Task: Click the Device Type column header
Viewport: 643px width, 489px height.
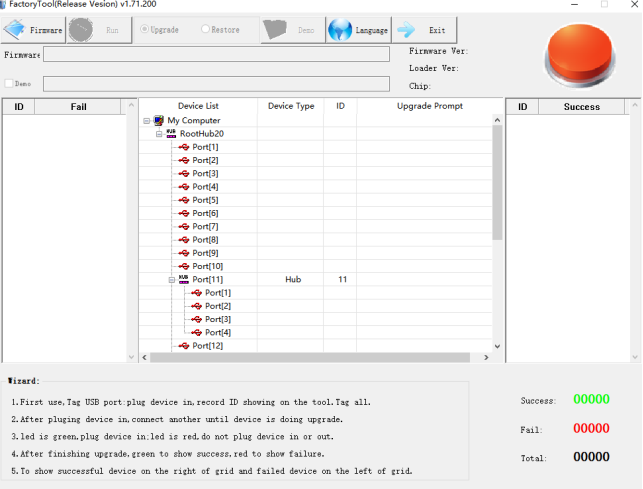Action: tap(291, 106)
